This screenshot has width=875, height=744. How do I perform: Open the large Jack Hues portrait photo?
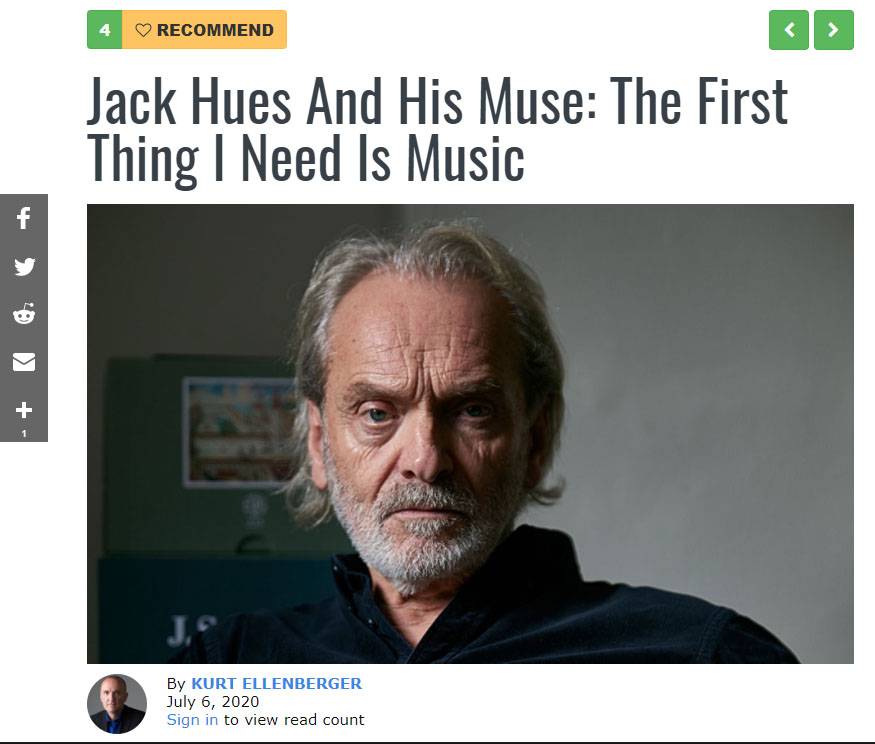[470, 434]
